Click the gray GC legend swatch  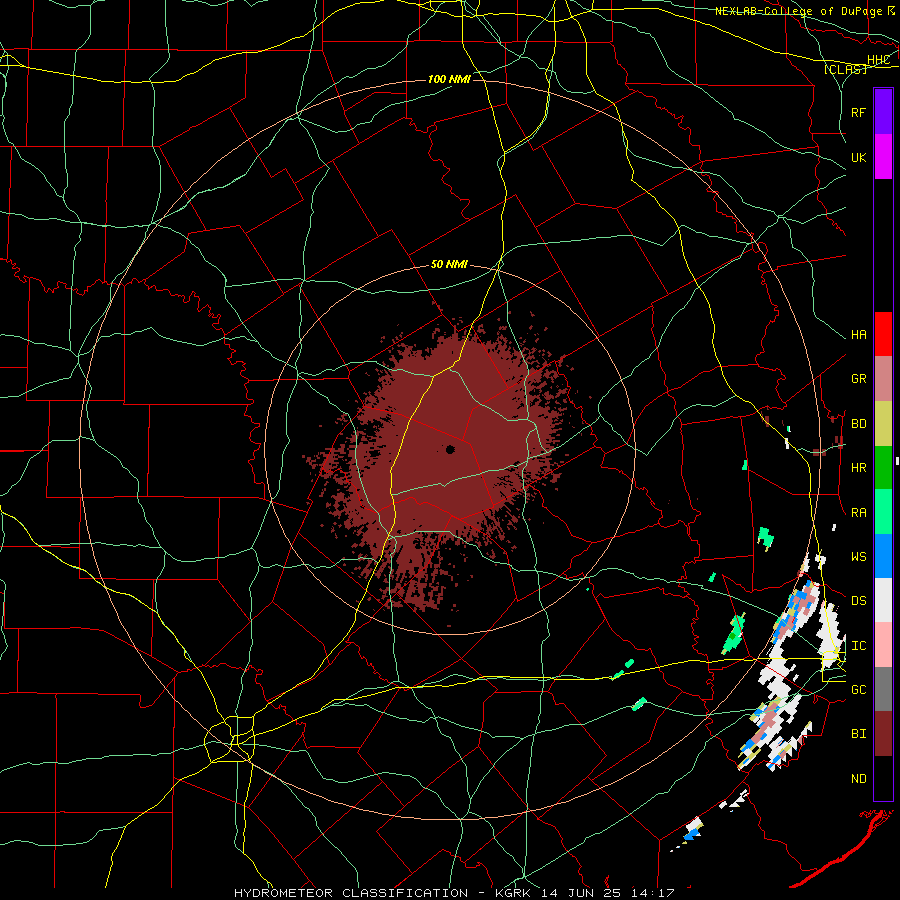[883, 689]
